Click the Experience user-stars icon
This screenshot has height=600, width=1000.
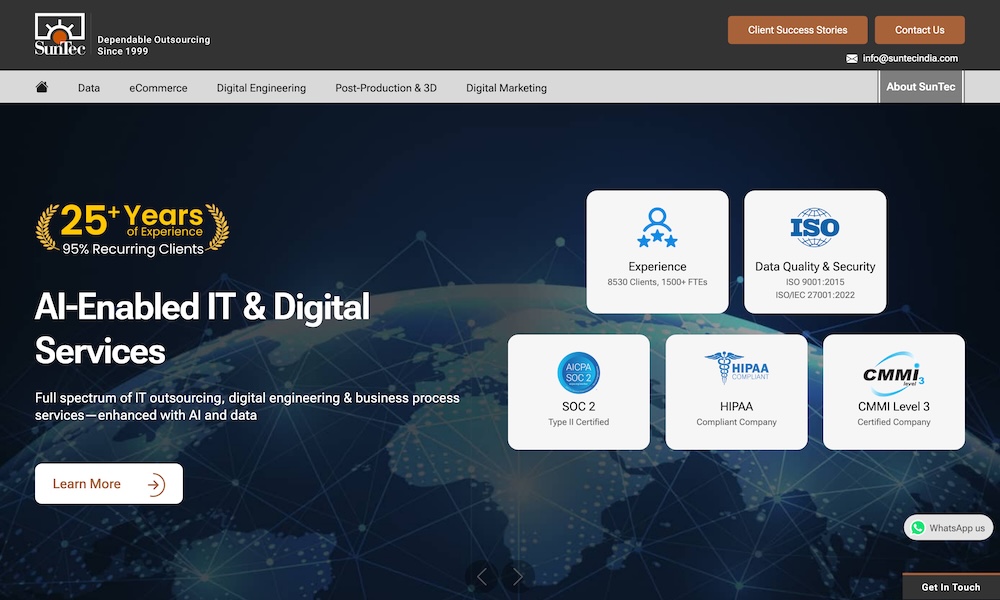coord(657,228)
